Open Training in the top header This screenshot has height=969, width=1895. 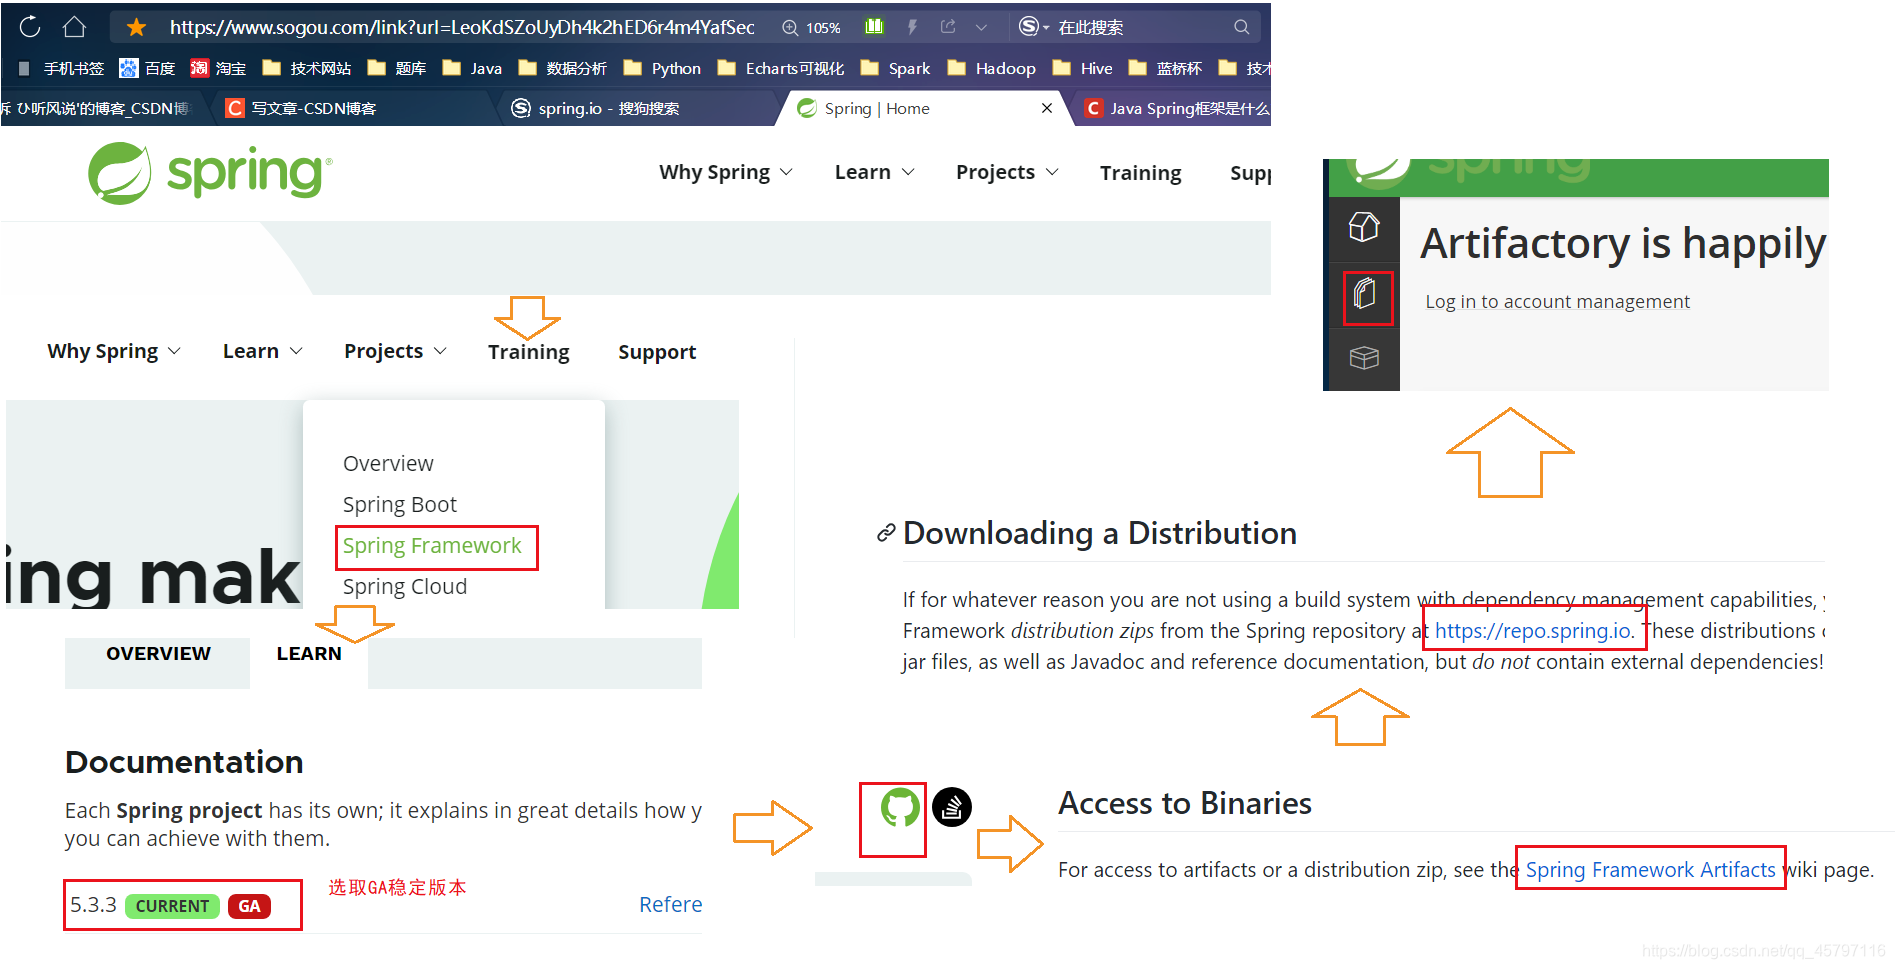click(1140, 172)
